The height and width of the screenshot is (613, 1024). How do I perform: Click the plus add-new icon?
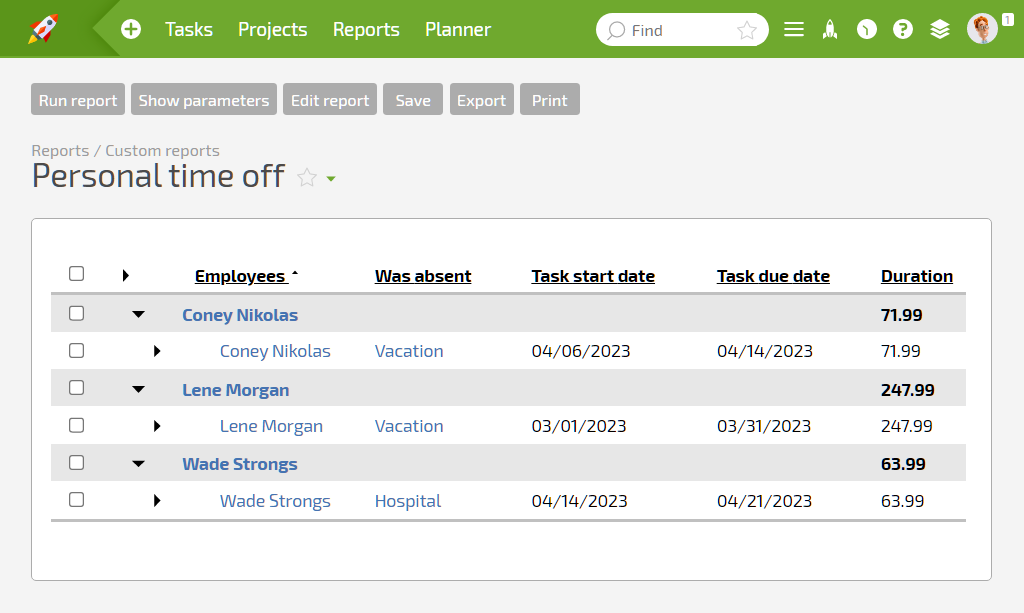tap(131, 29)
